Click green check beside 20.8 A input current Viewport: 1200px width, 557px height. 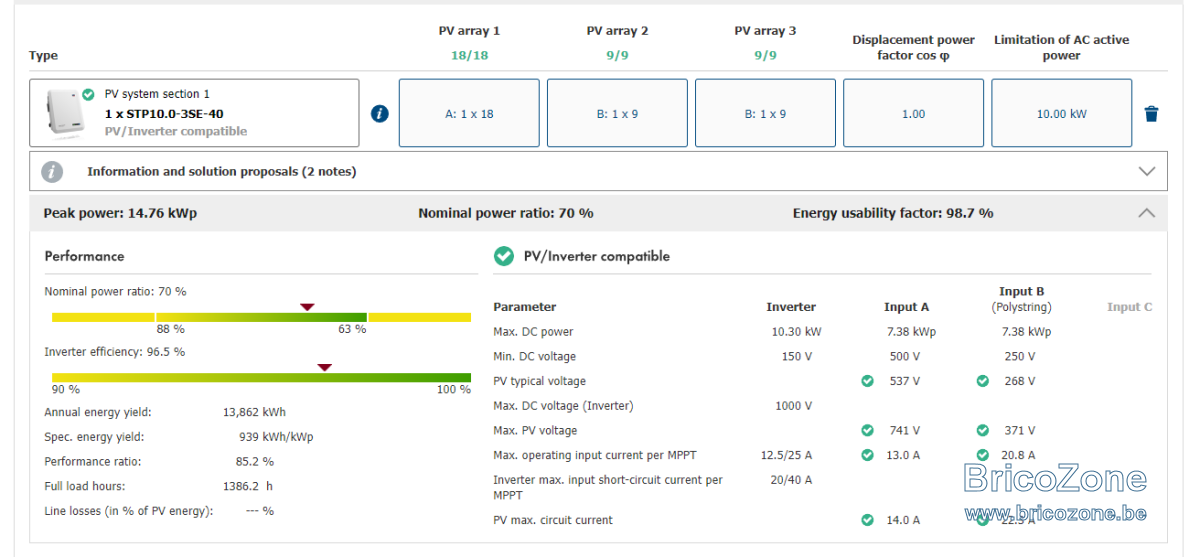982,455
